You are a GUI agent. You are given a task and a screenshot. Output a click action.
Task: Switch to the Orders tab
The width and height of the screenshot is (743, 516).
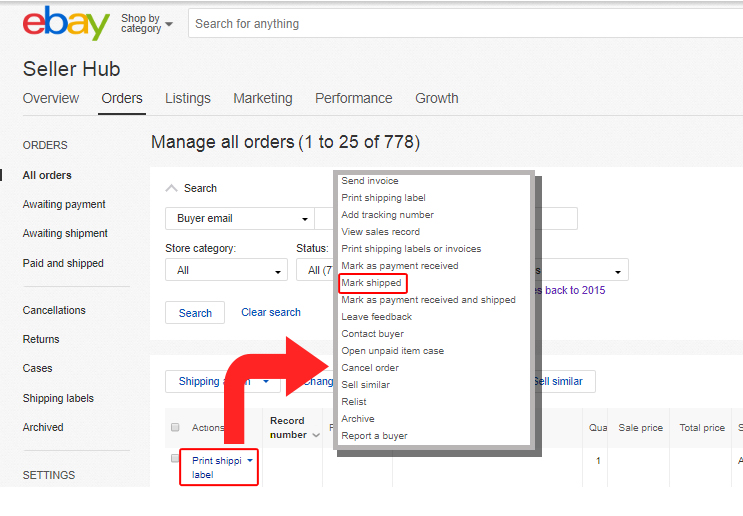(122, 98)
